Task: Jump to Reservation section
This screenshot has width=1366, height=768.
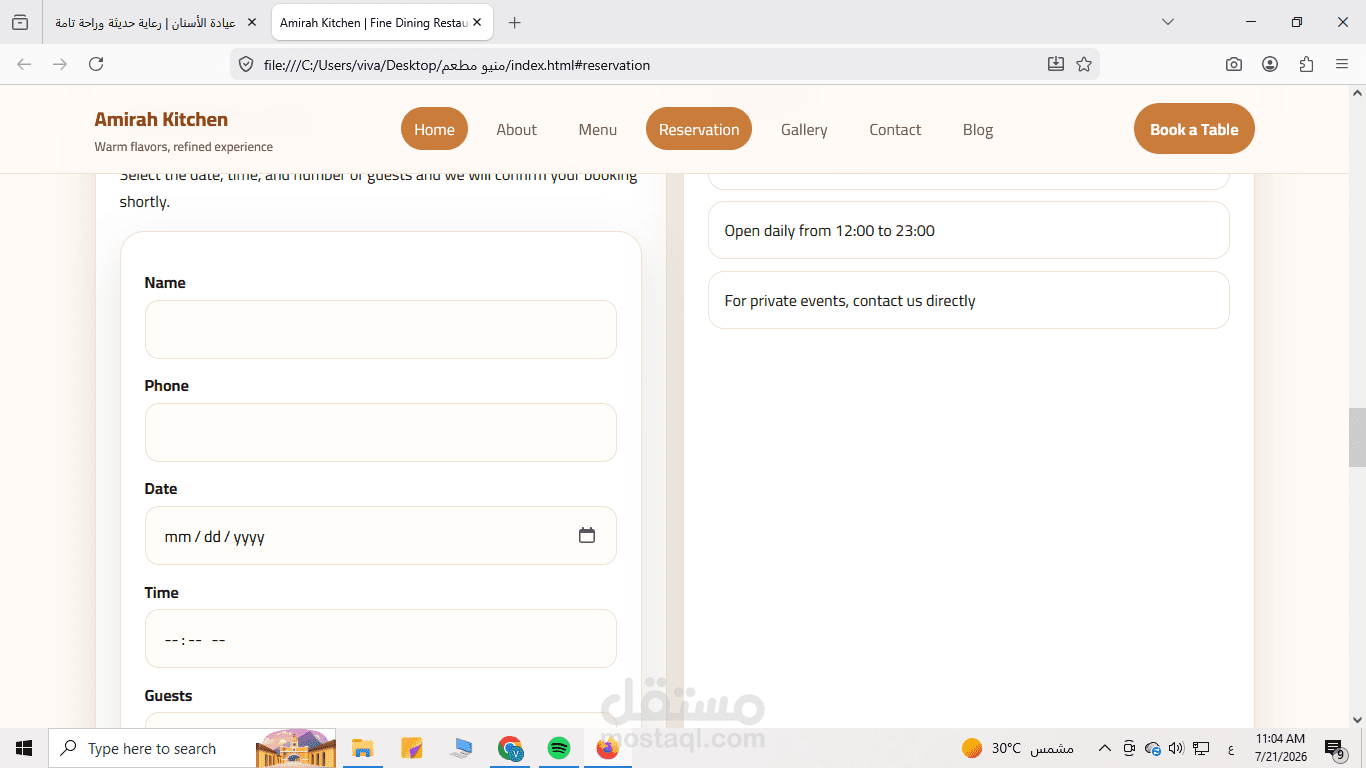Action: [x=699, y=129]
